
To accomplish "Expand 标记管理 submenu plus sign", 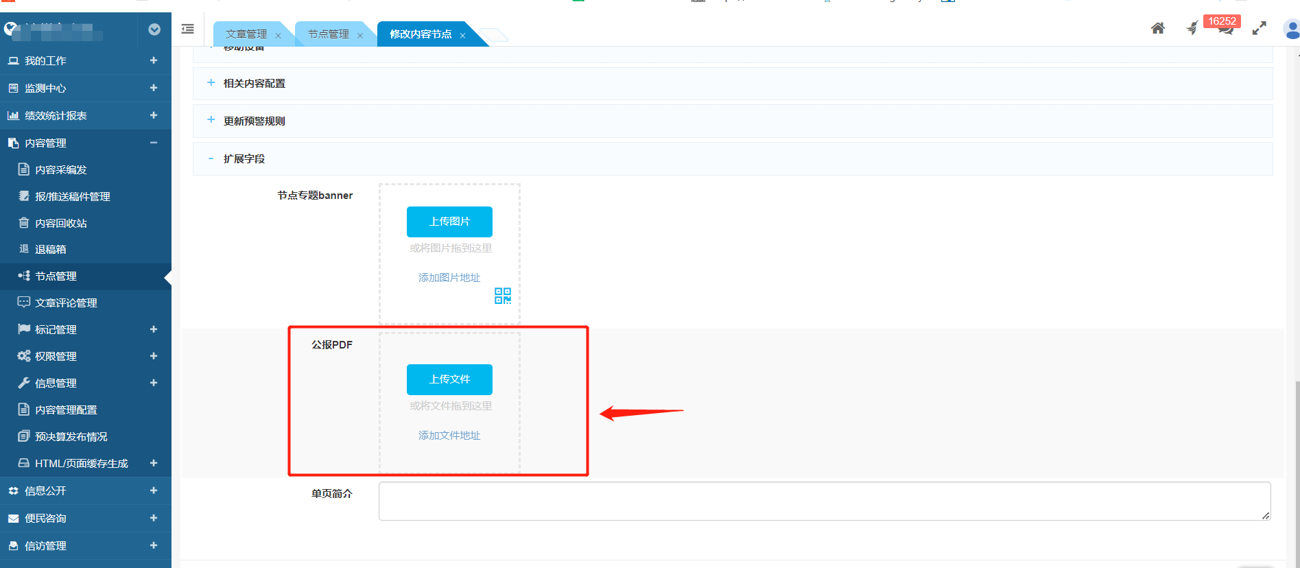I will pos(153,329).
